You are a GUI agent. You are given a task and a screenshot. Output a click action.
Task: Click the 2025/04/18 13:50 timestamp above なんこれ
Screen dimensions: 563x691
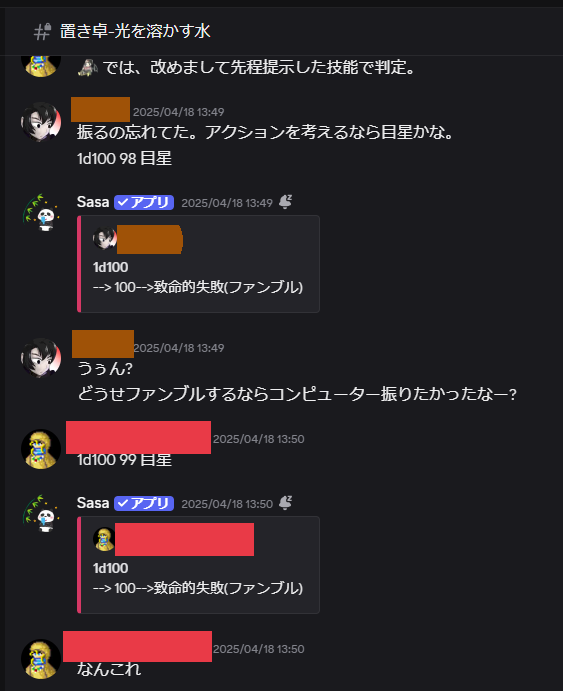[259, 649]
